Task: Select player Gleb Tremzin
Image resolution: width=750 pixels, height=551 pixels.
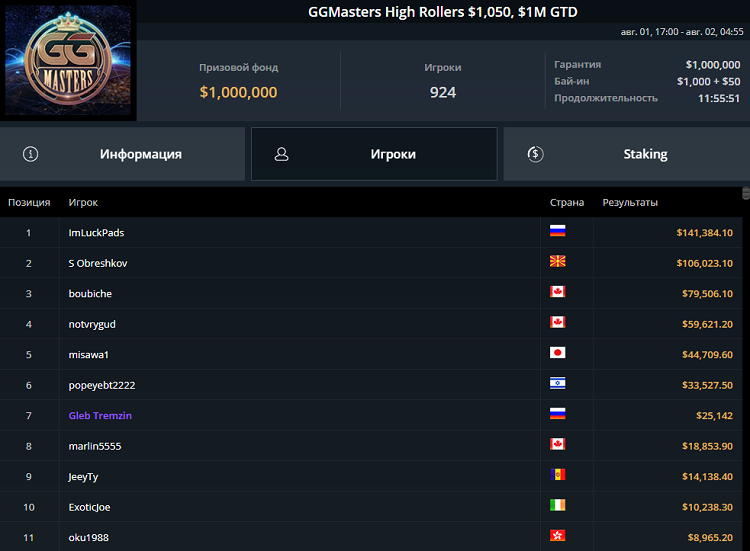Action: pyautogui.click(x=100, y=415)
